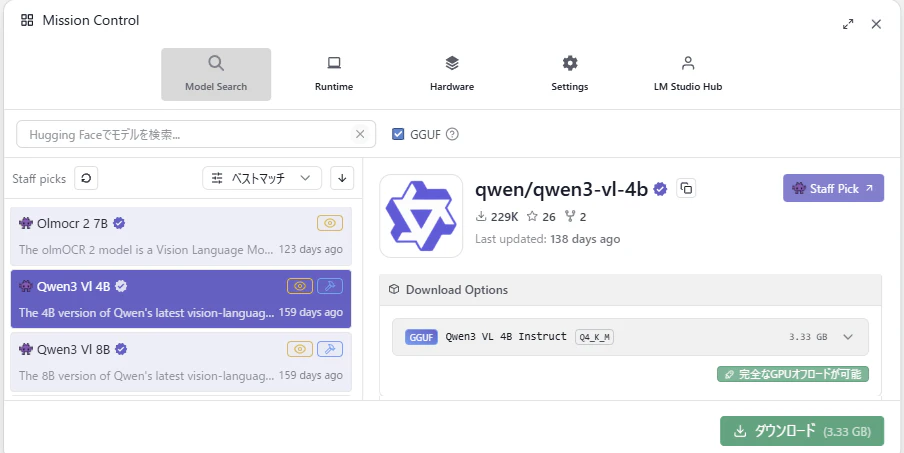Click the 完全なGPUオフロードが可能 badge

pyautogui.click(x=793, y=374)
